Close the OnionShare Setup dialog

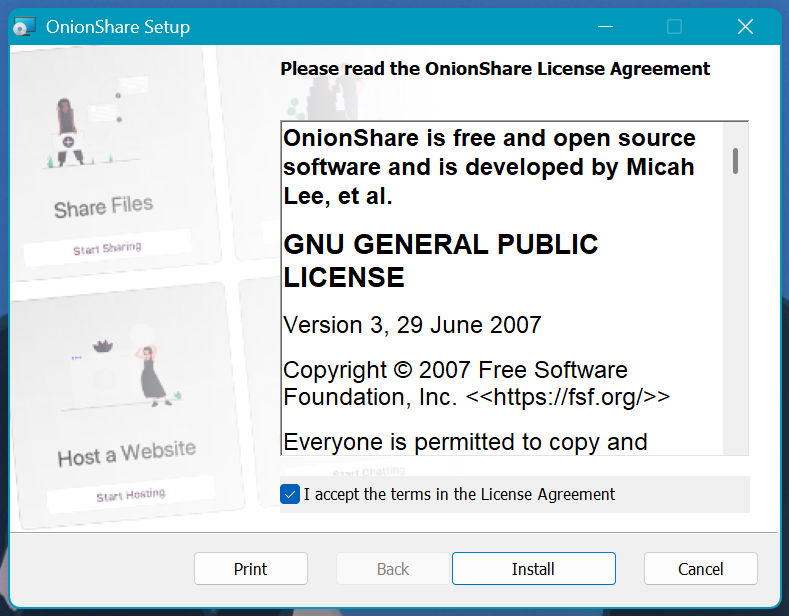point(745,27)
